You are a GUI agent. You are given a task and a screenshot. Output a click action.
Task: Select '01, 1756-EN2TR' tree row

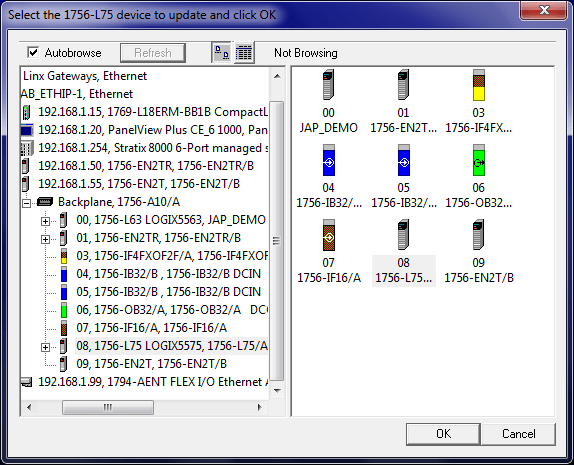[159, 238]
